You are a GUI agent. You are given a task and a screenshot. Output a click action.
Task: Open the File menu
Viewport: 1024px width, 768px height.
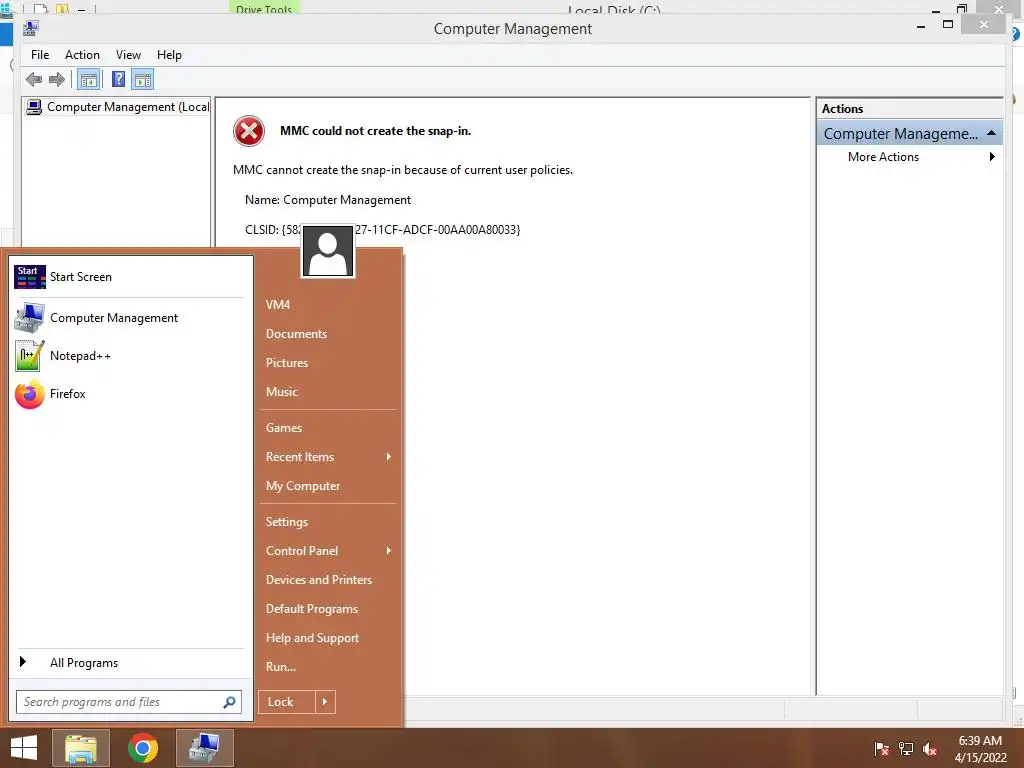tap(40, 55)
